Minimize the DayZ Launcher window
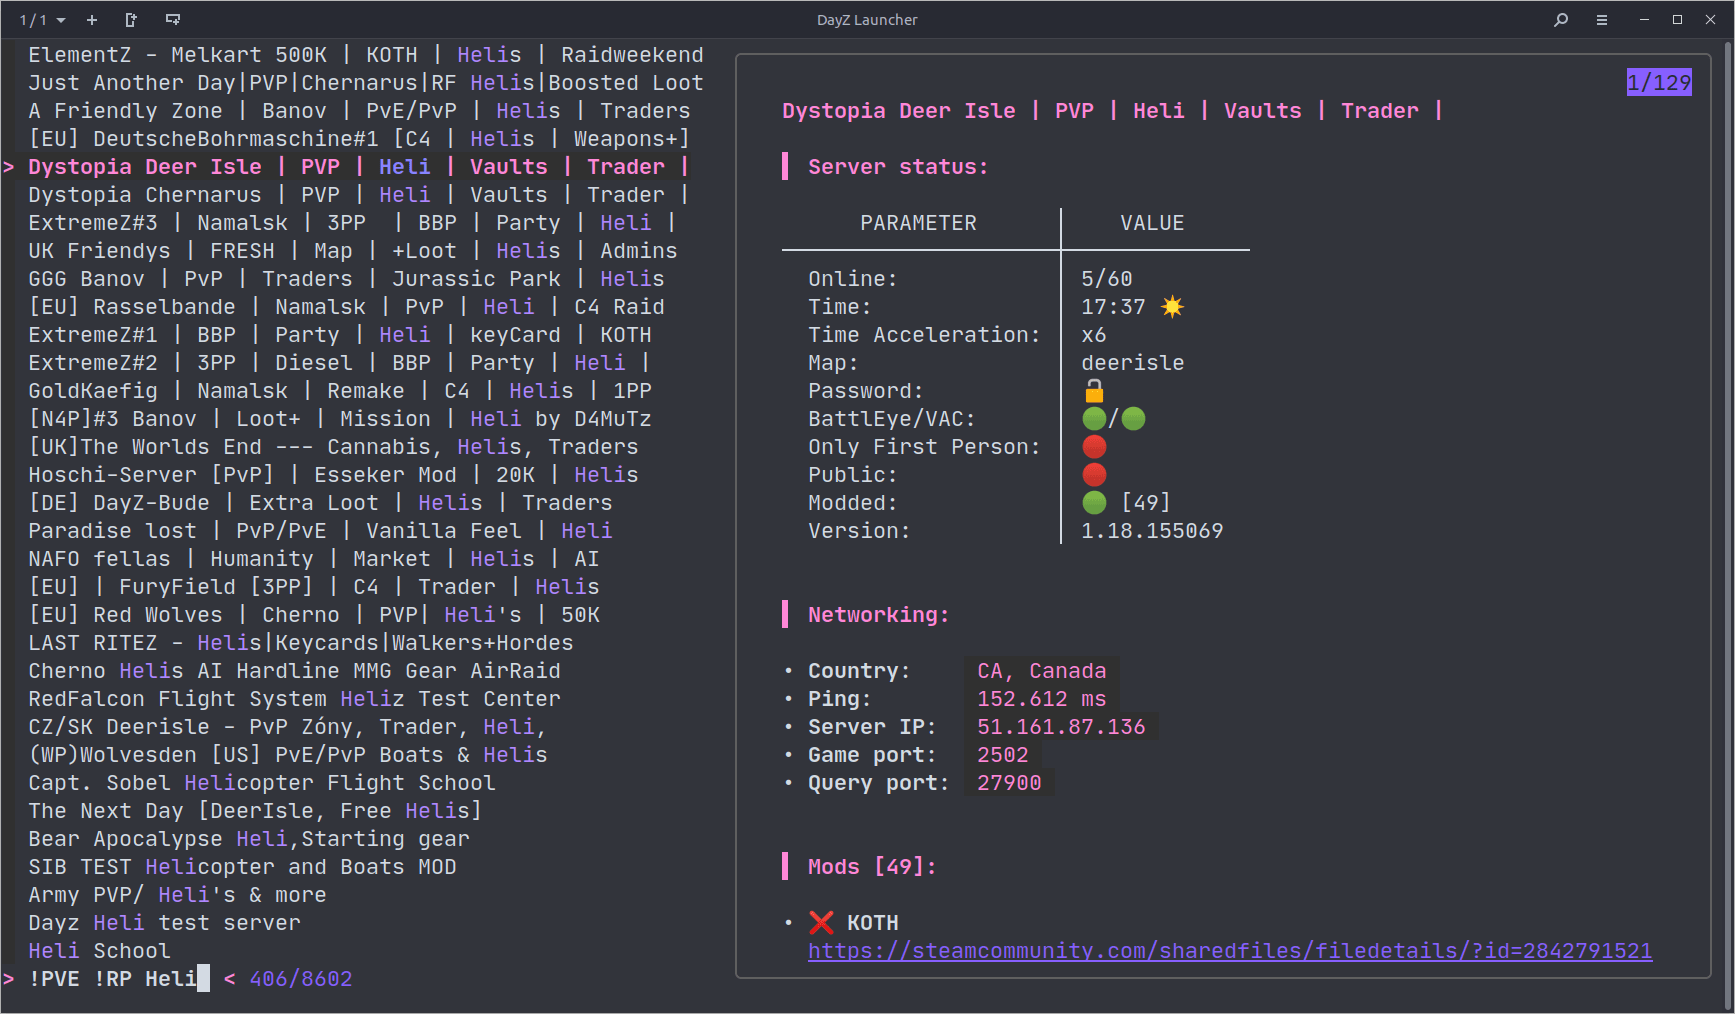Image resolution: width=1735 pixels, height=1014 pixels. (1644, 20)
